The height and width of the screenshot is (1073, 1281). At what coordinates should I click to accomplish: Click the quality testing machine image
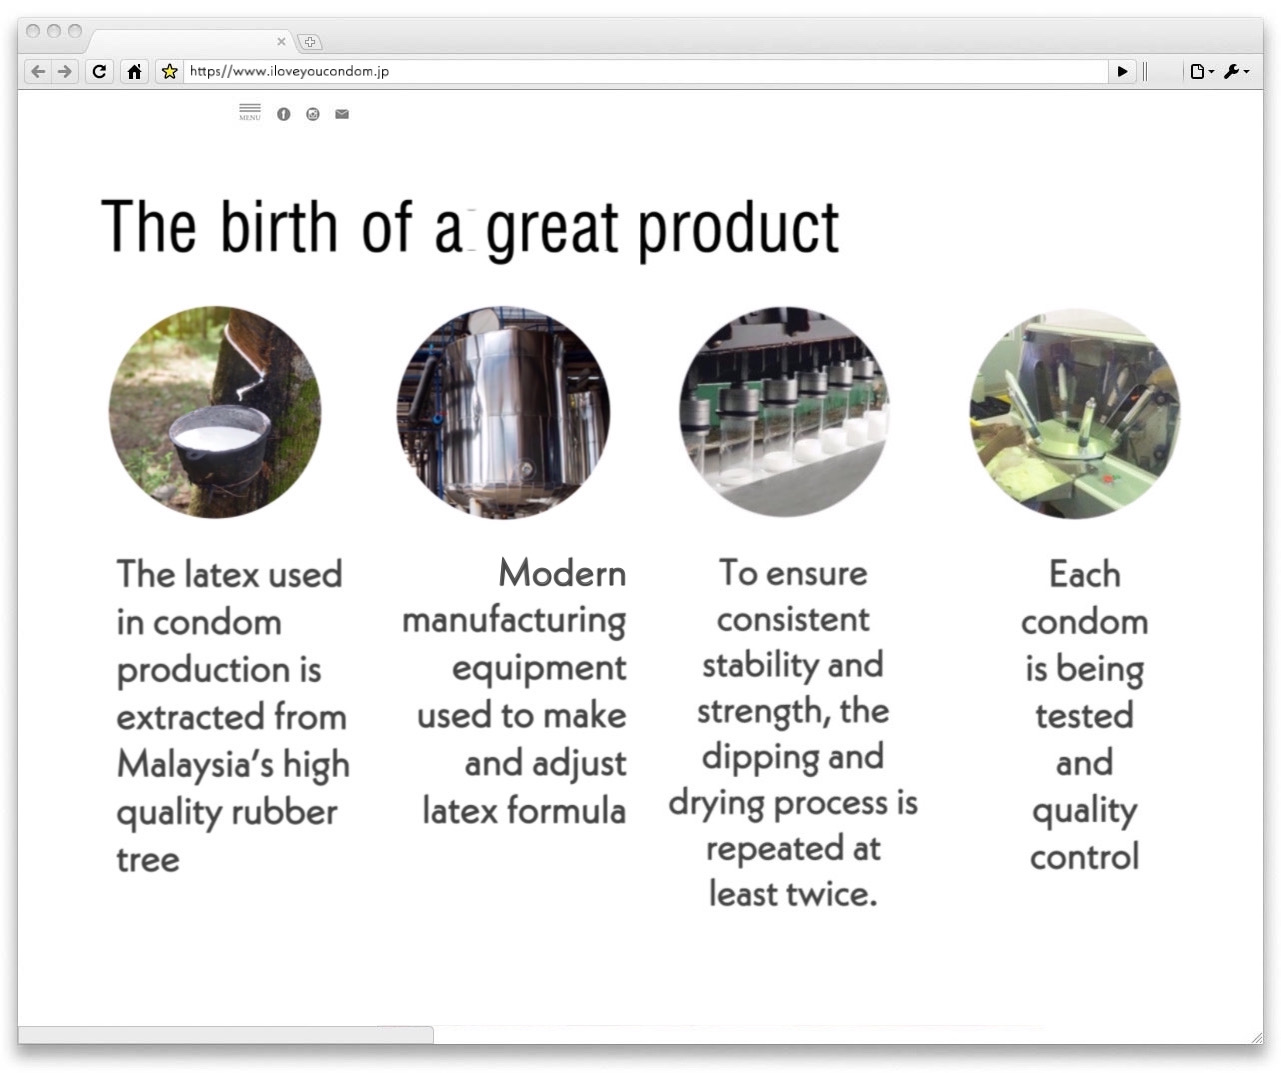point(1075,412)
